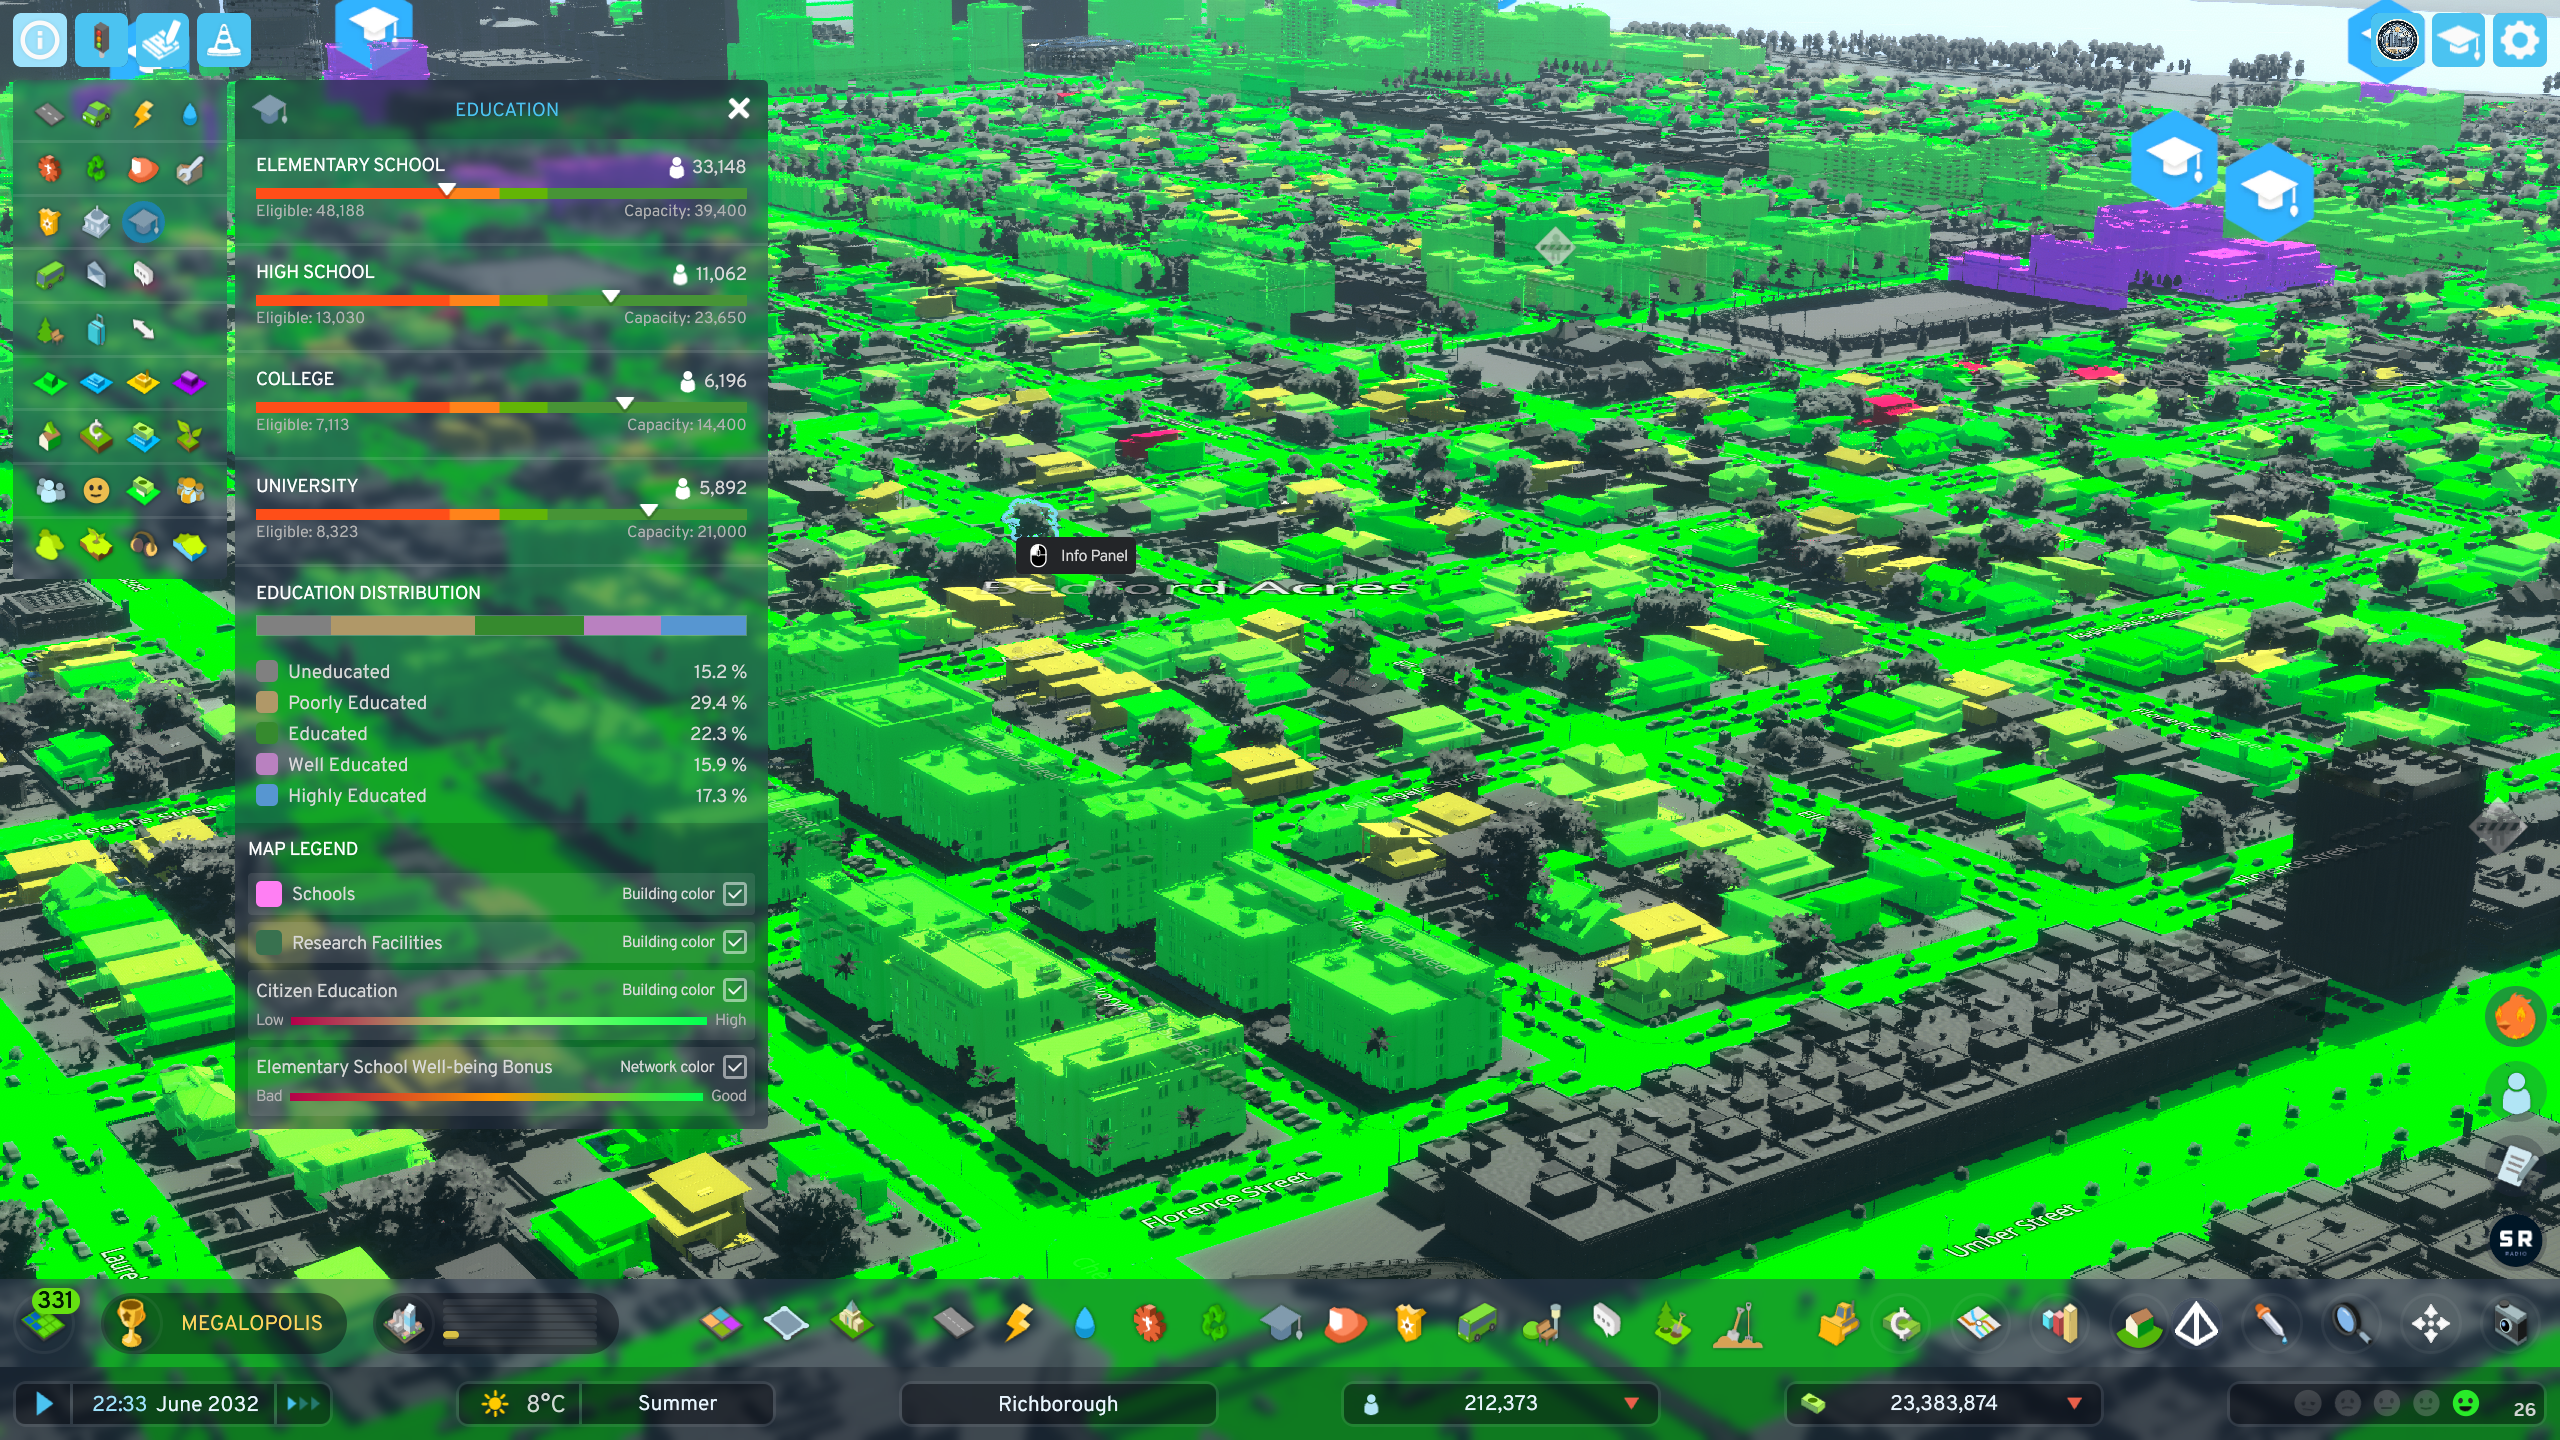Open the Police badge infoview icon
2560x1440 pixels.
pos(49,221)
